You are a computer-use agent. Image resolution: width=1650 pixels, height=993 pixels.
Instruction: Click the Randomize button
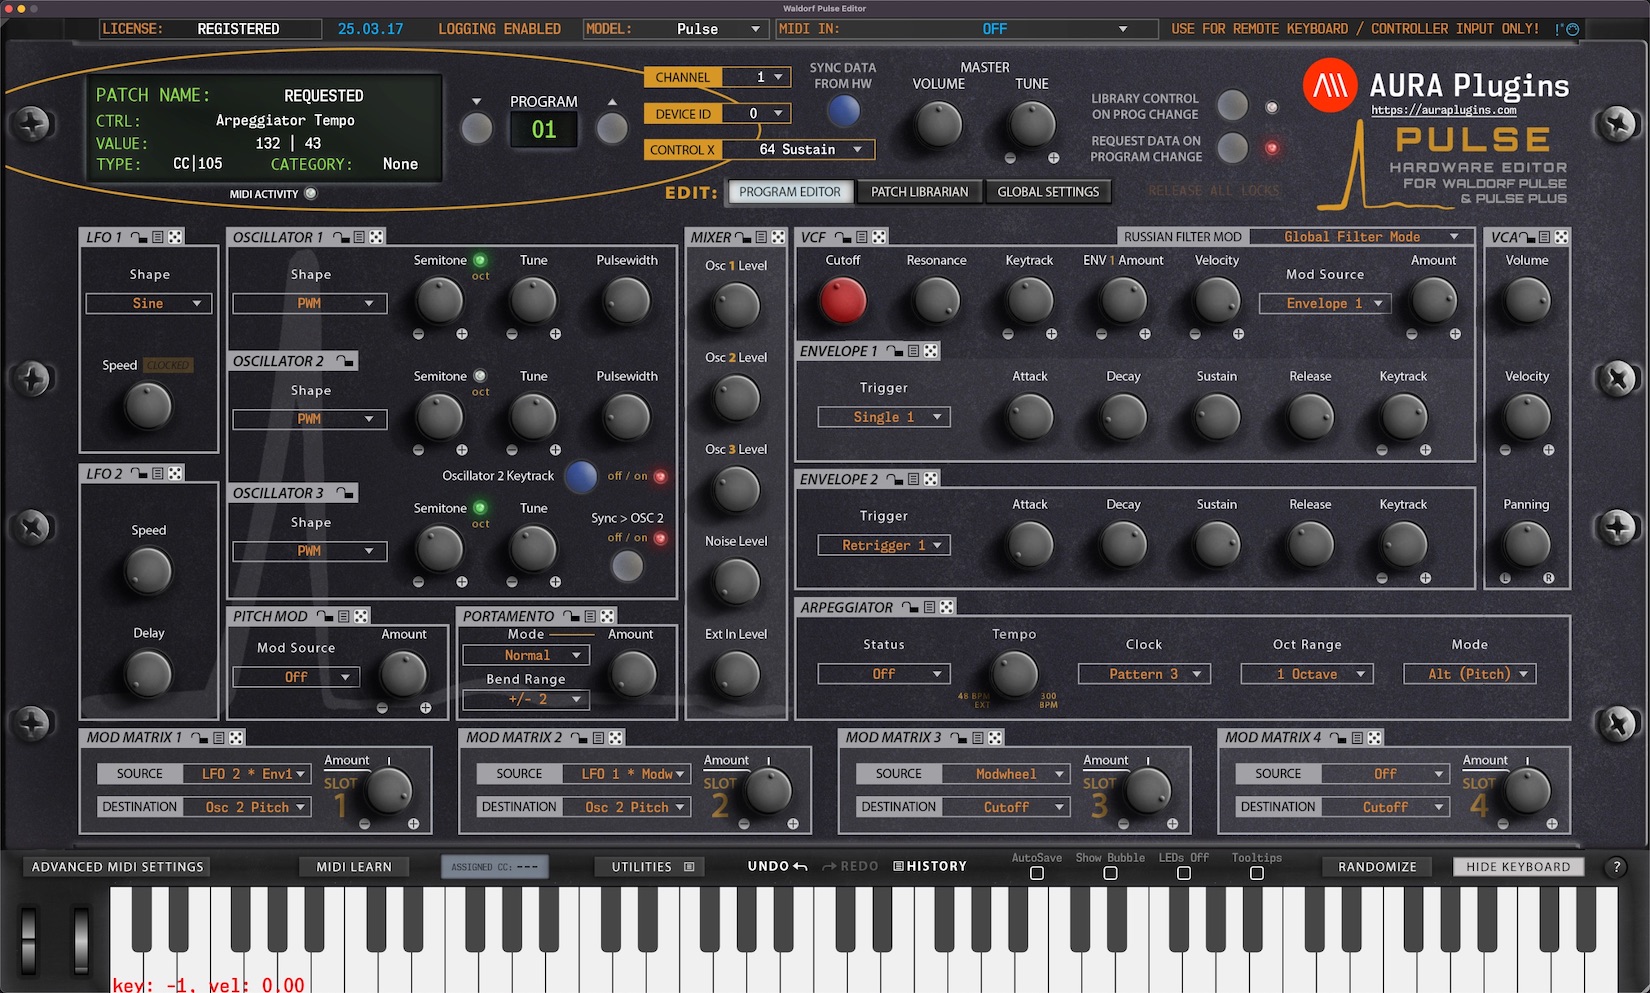click(1377, 867)
